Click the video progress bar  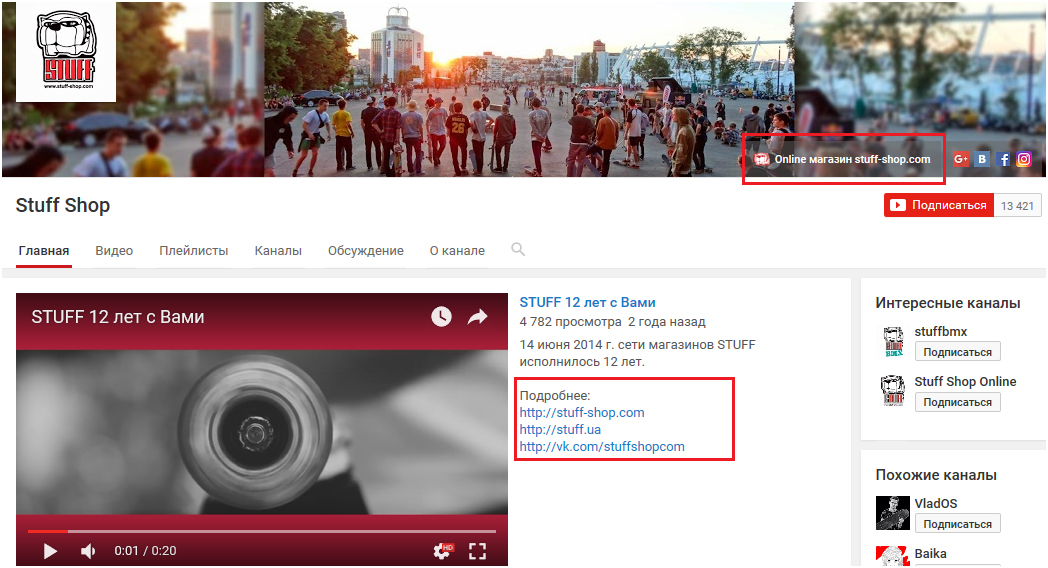tap(262, 531)
